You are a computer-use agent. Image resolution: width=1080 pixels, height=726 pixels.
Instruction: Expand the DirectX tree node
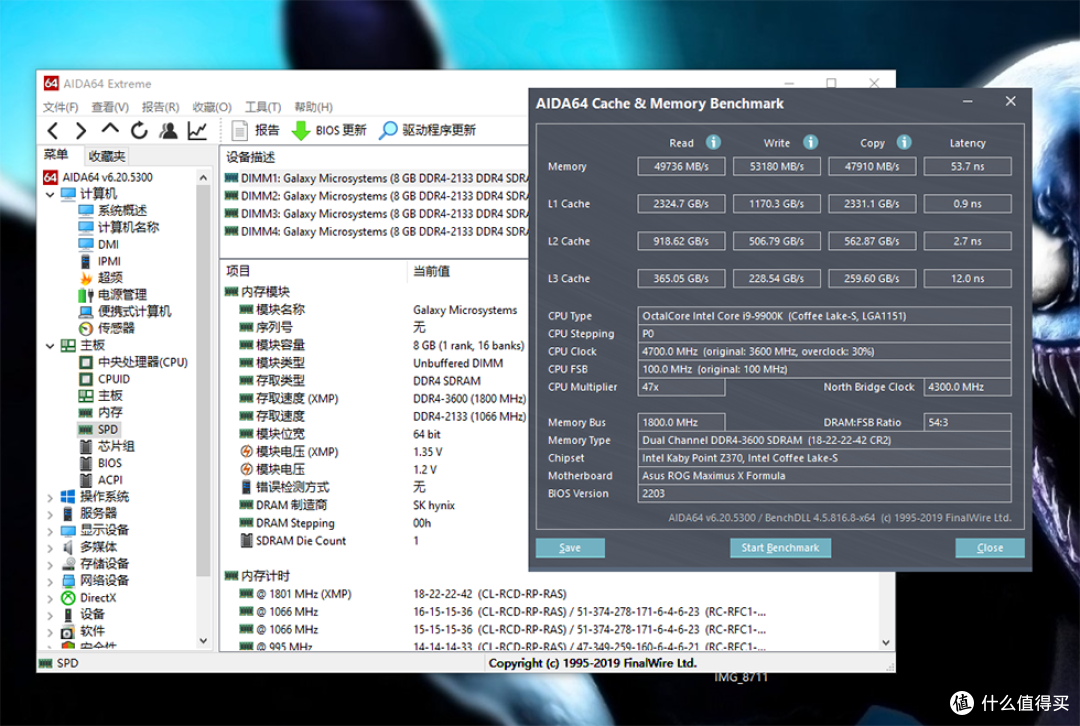click(50, 598)
